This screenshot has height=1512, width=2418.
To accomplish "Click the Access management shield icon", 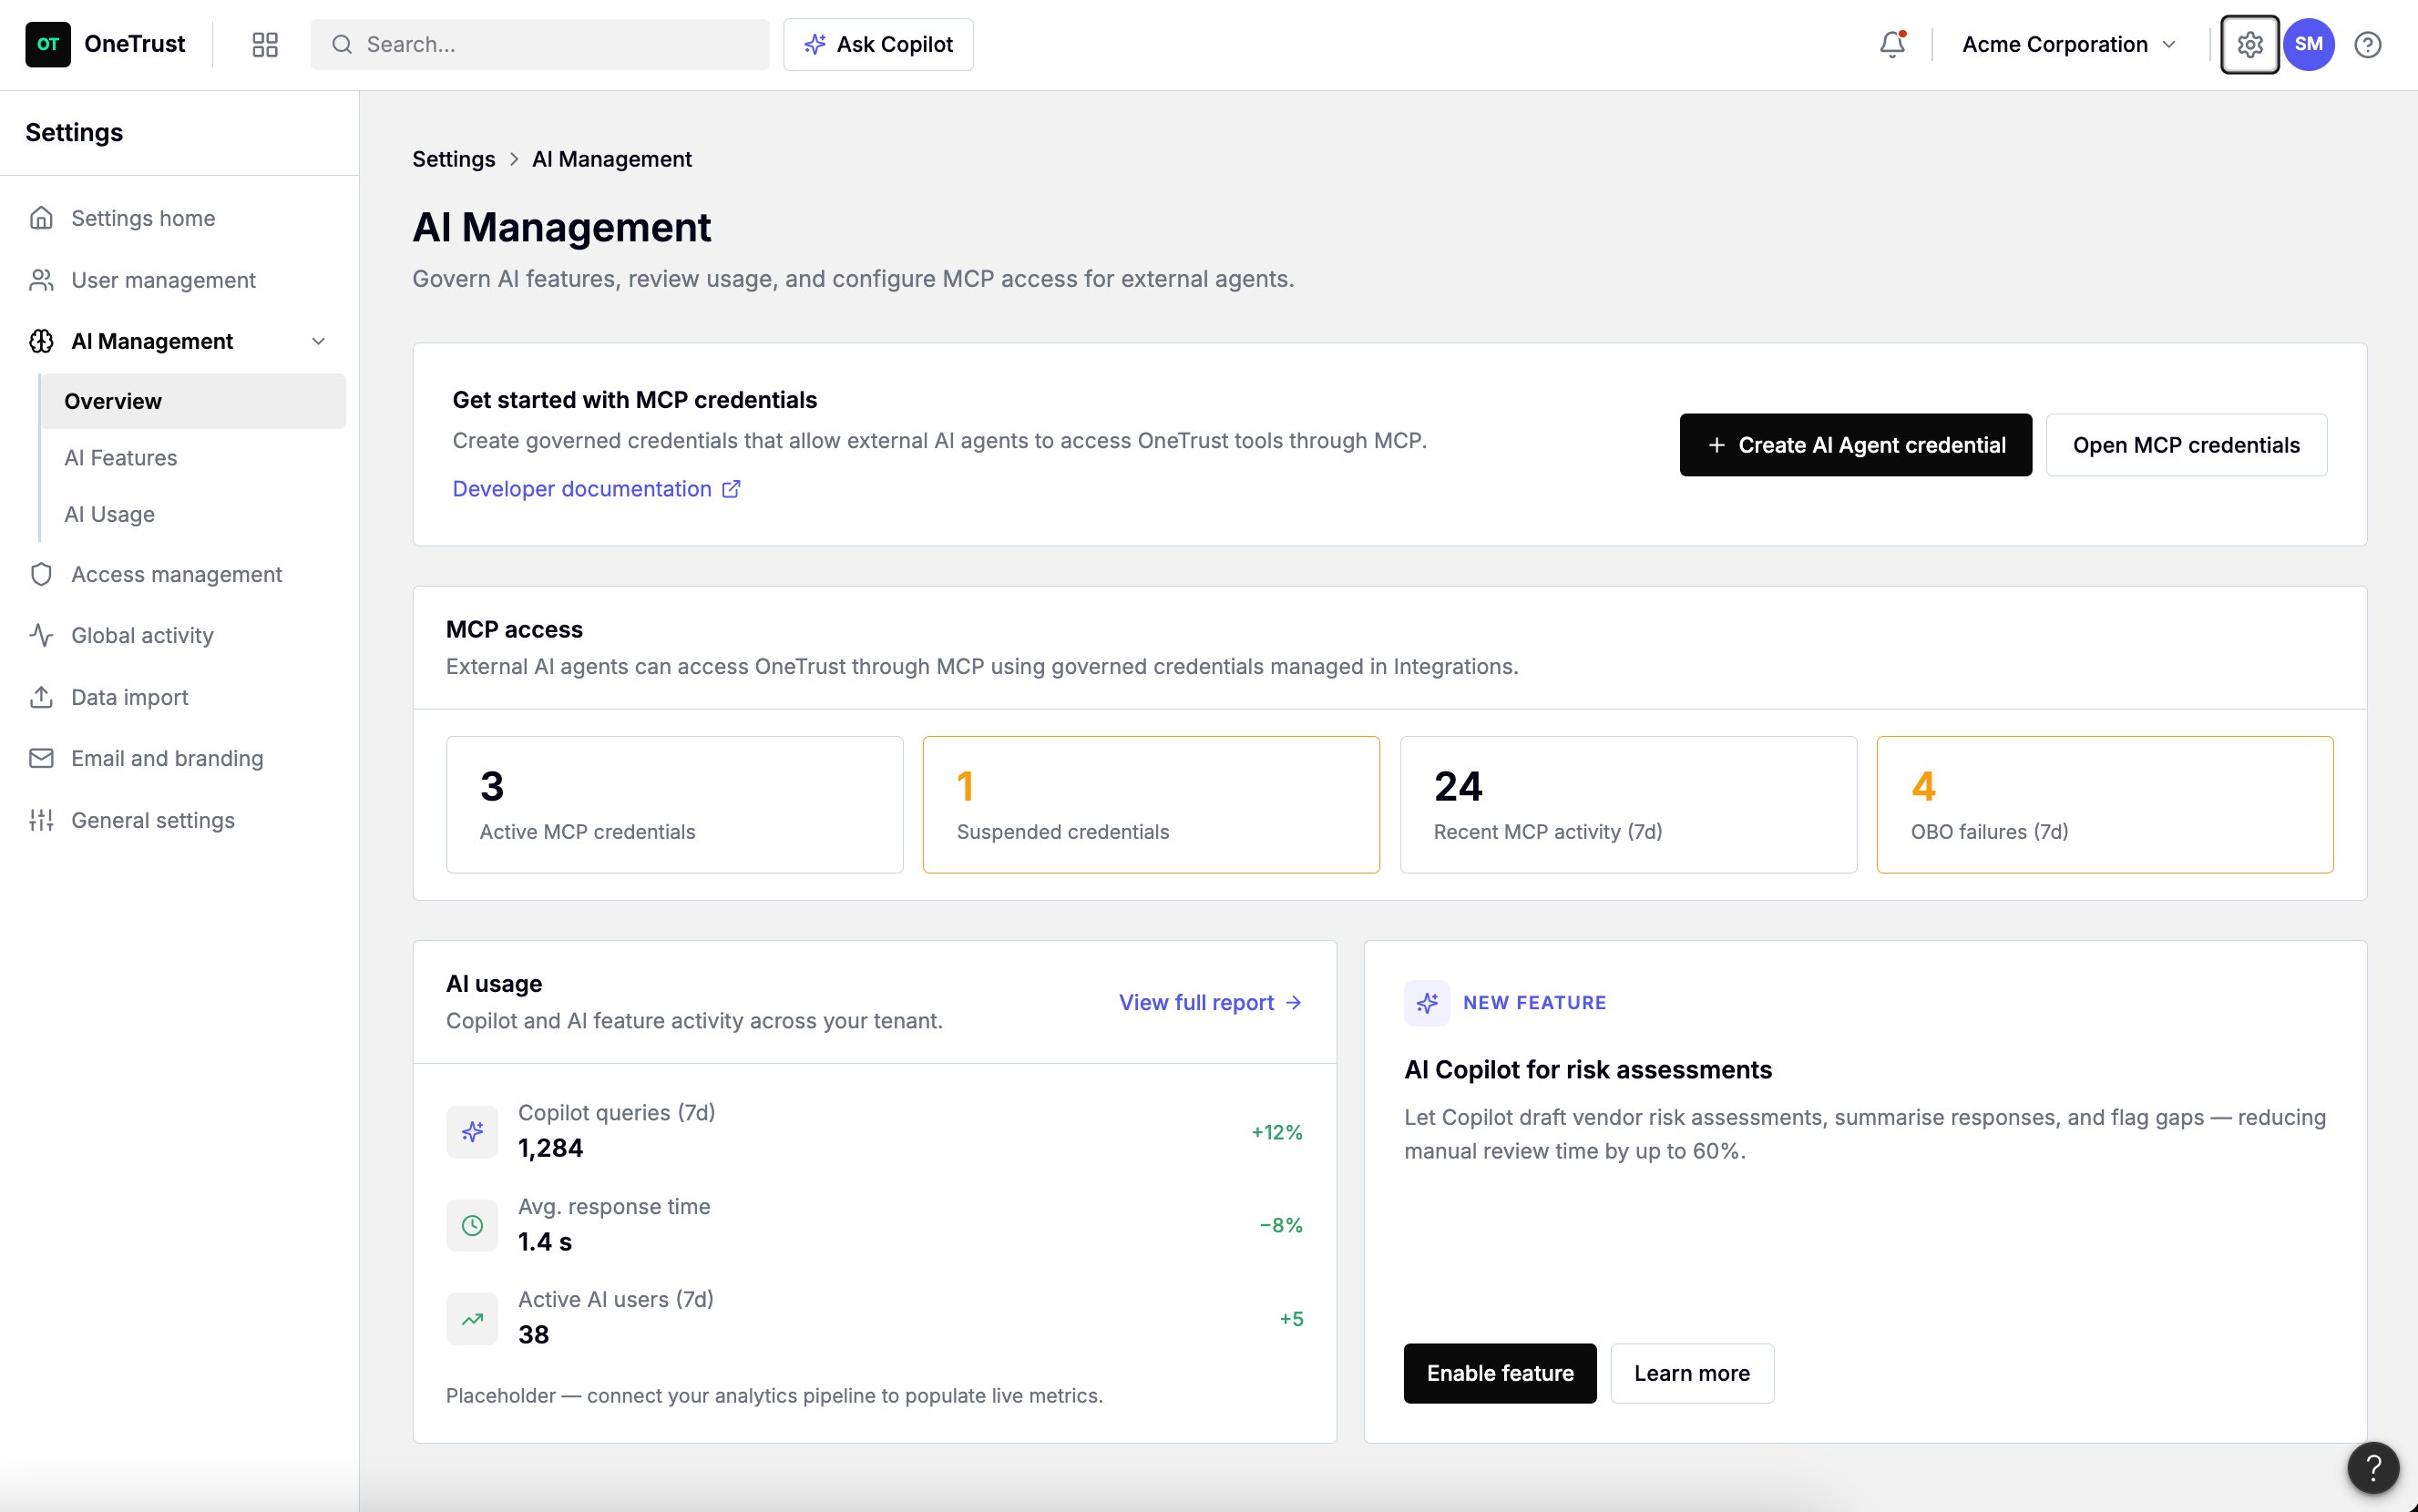I will tap(41, 574).
